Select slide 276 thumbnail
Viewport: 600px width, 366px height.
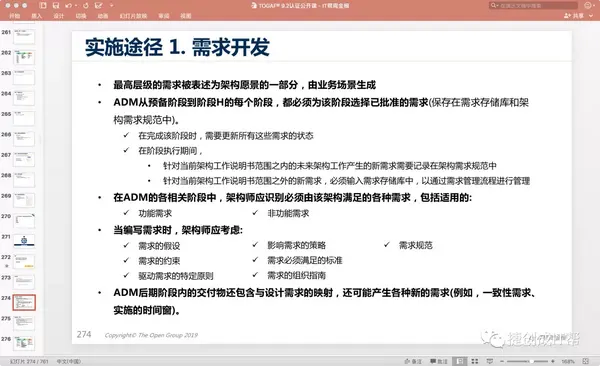point(24,343)
